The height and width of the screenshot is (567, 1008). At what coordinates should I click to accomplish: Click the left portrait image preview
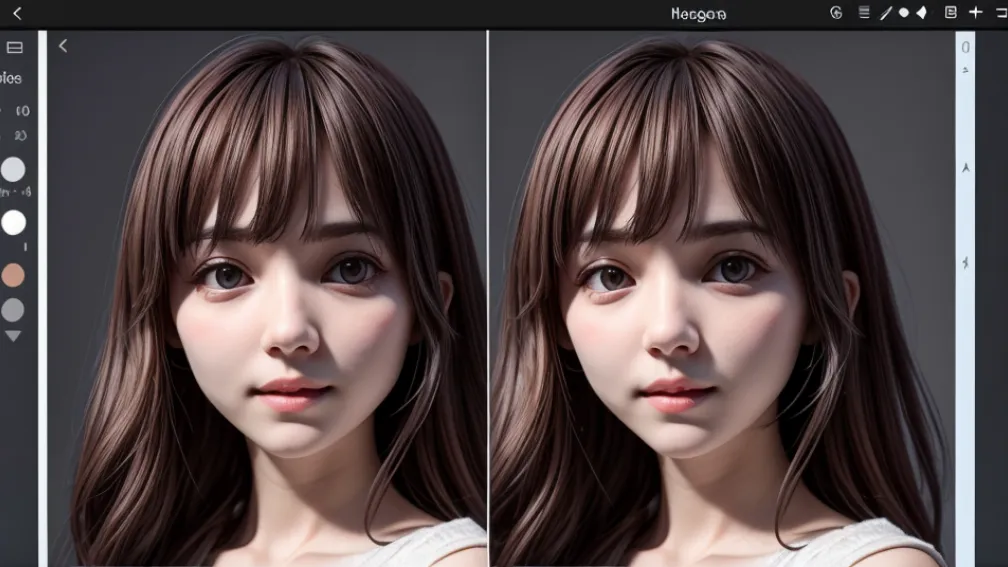pyautogui.click(x=267, y=300)
